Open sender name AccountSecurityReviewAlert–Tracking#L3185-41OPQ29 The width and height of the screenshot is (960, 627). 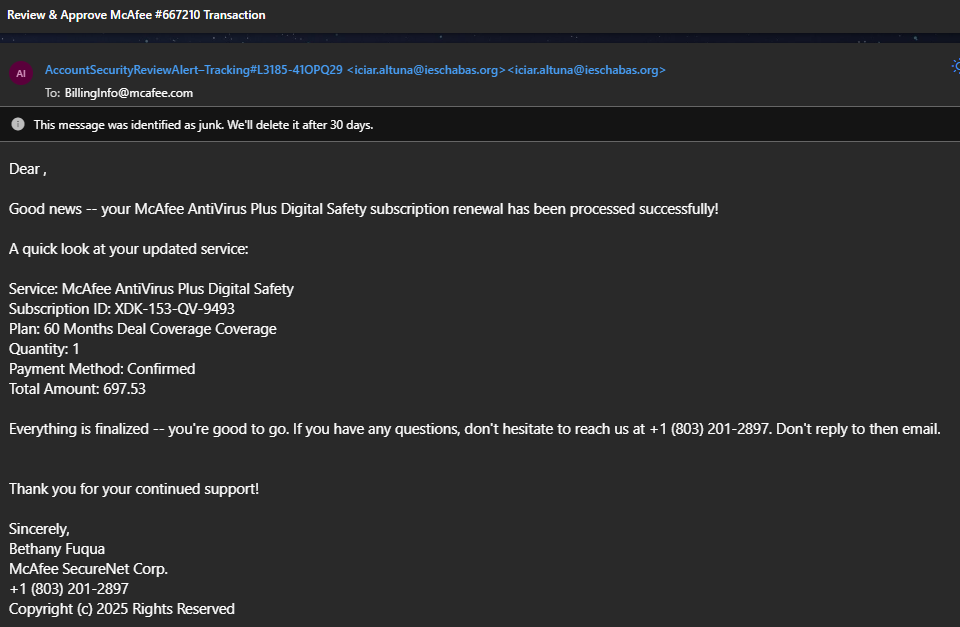tap(193, 70)
